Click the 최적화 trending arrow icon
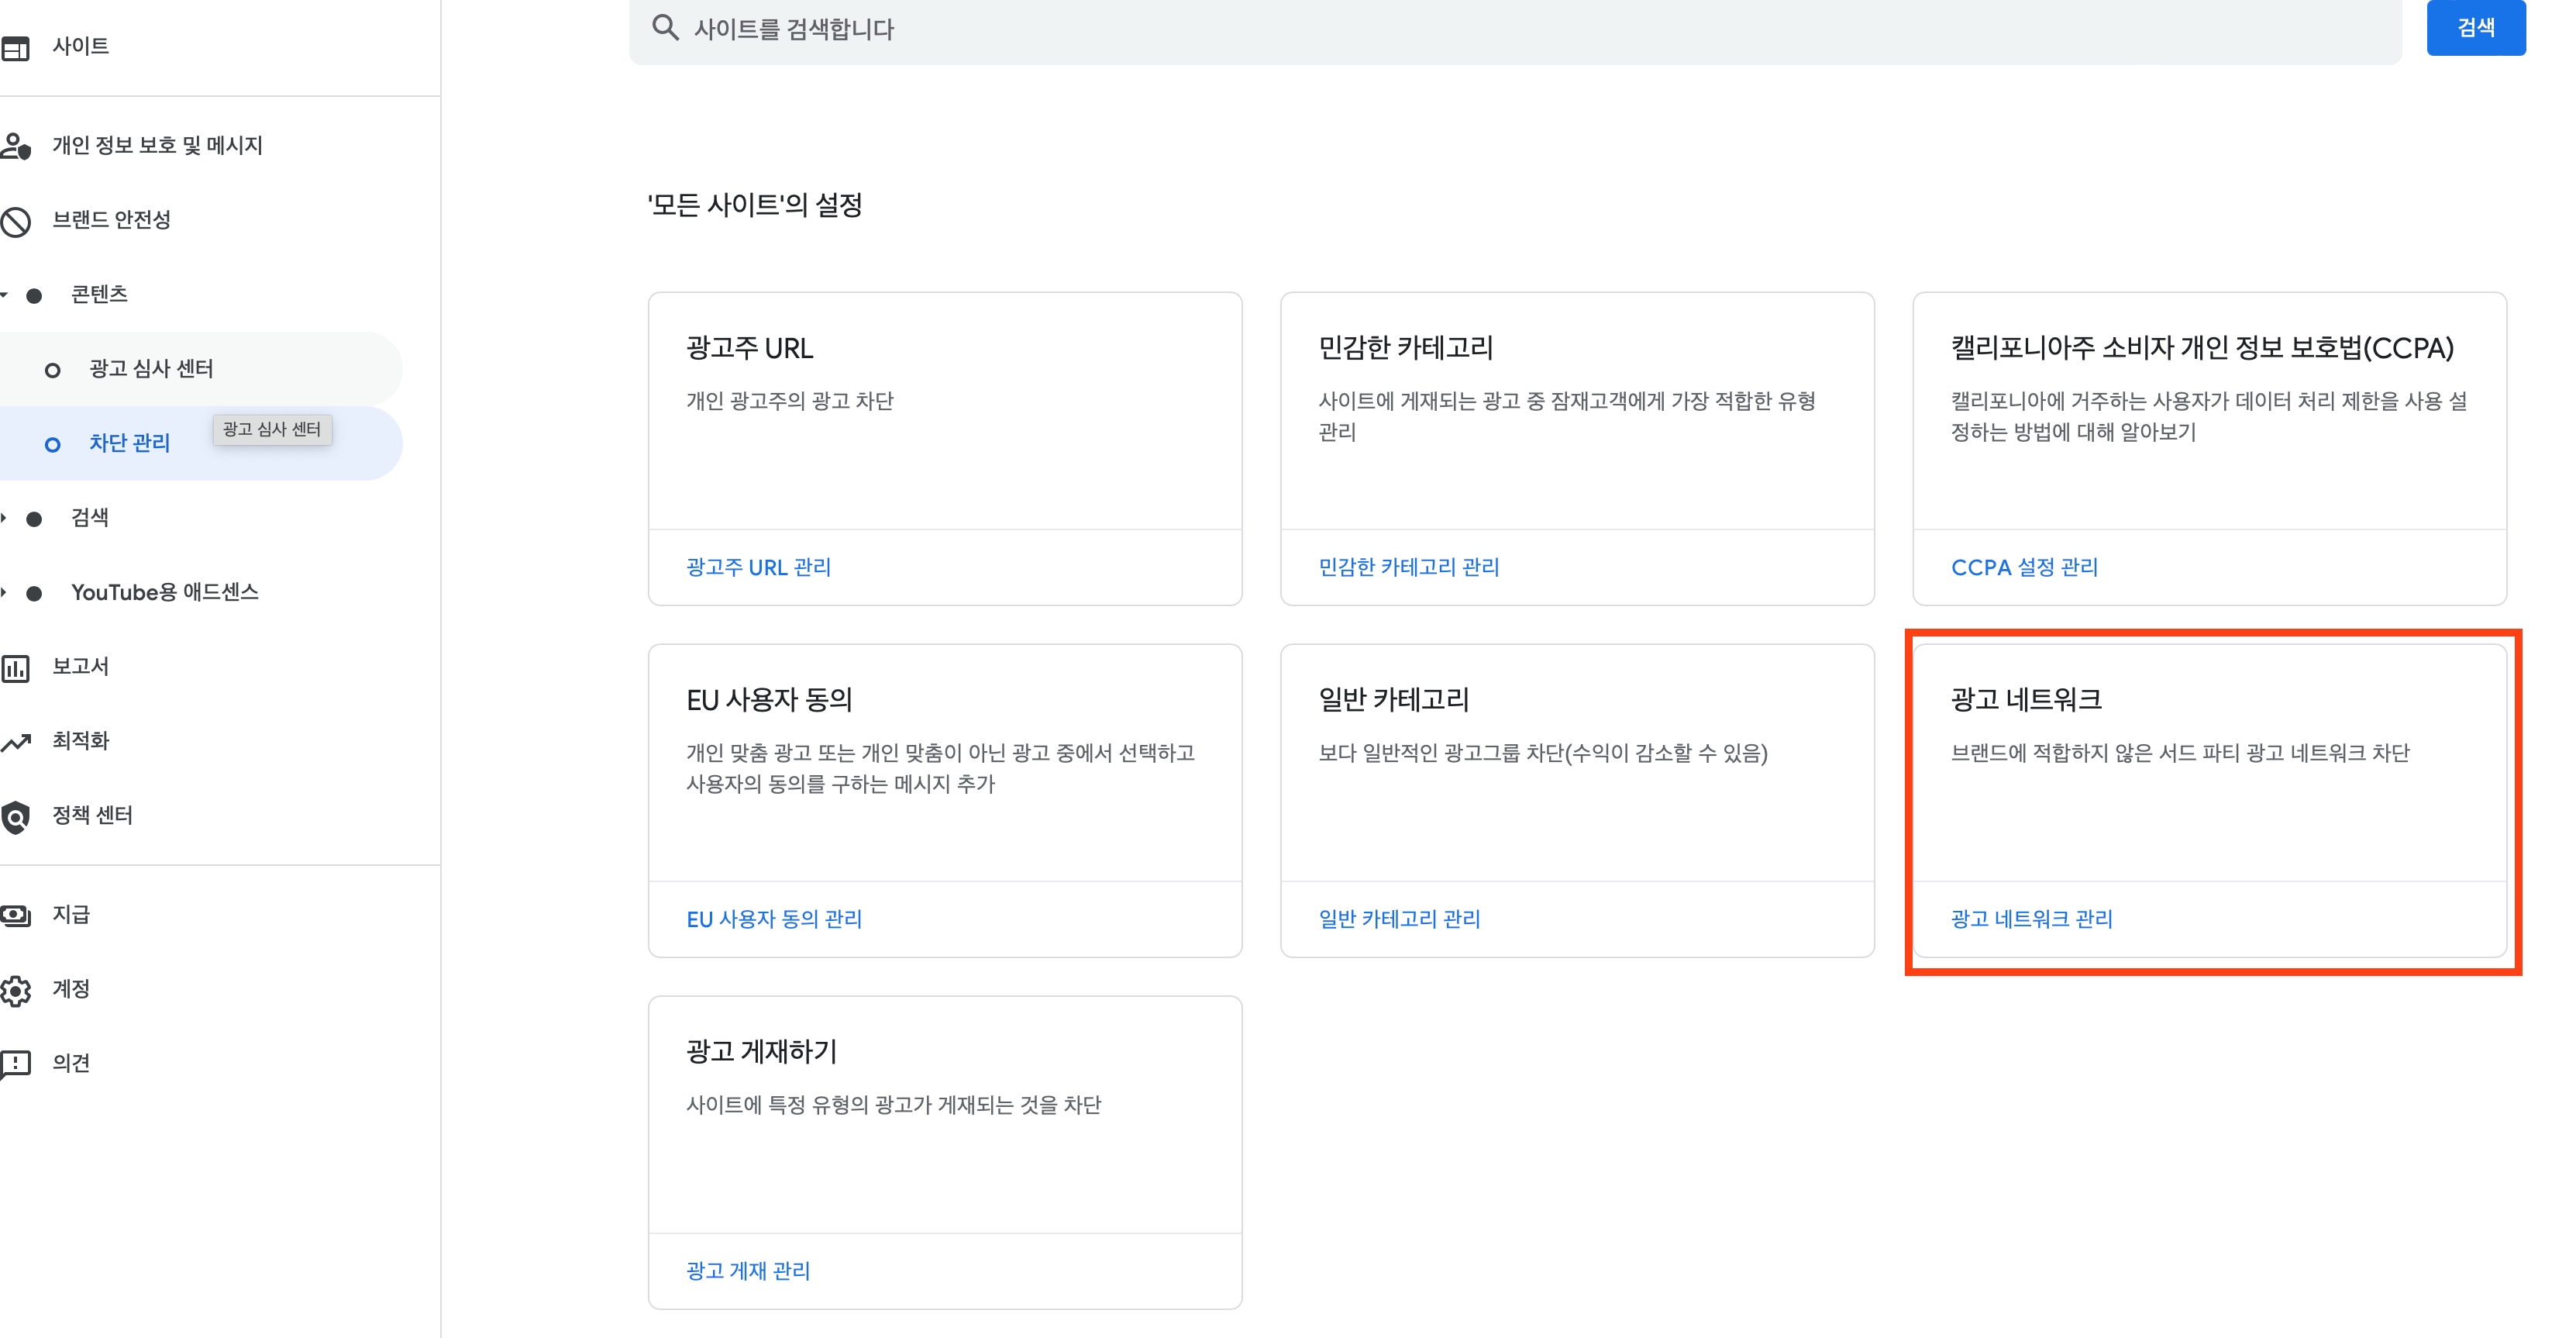2576x1338 pixels. 17,740
